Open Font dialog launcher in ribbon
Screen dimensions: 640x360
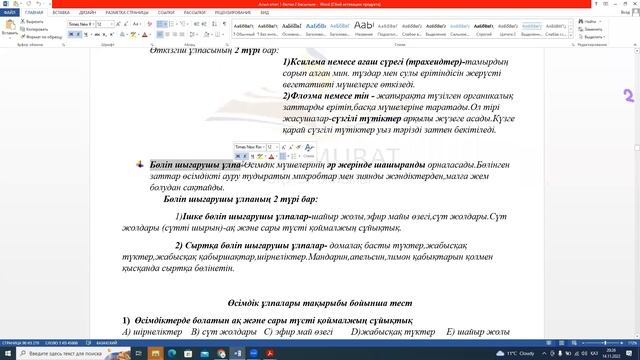[152, 44]
